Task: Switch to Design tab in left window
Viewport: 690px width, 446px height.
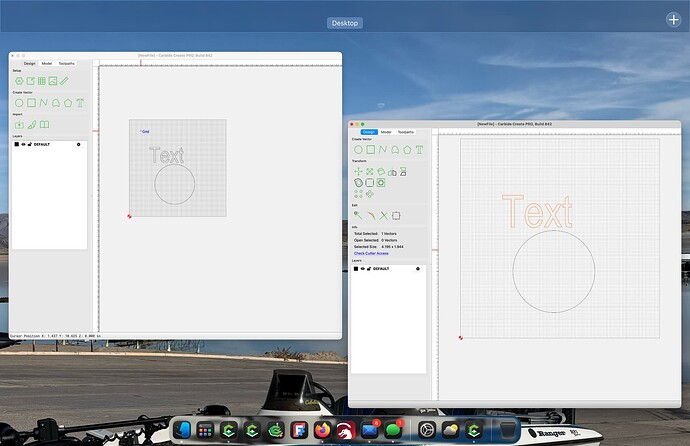Action: click(x=29, y=63)
